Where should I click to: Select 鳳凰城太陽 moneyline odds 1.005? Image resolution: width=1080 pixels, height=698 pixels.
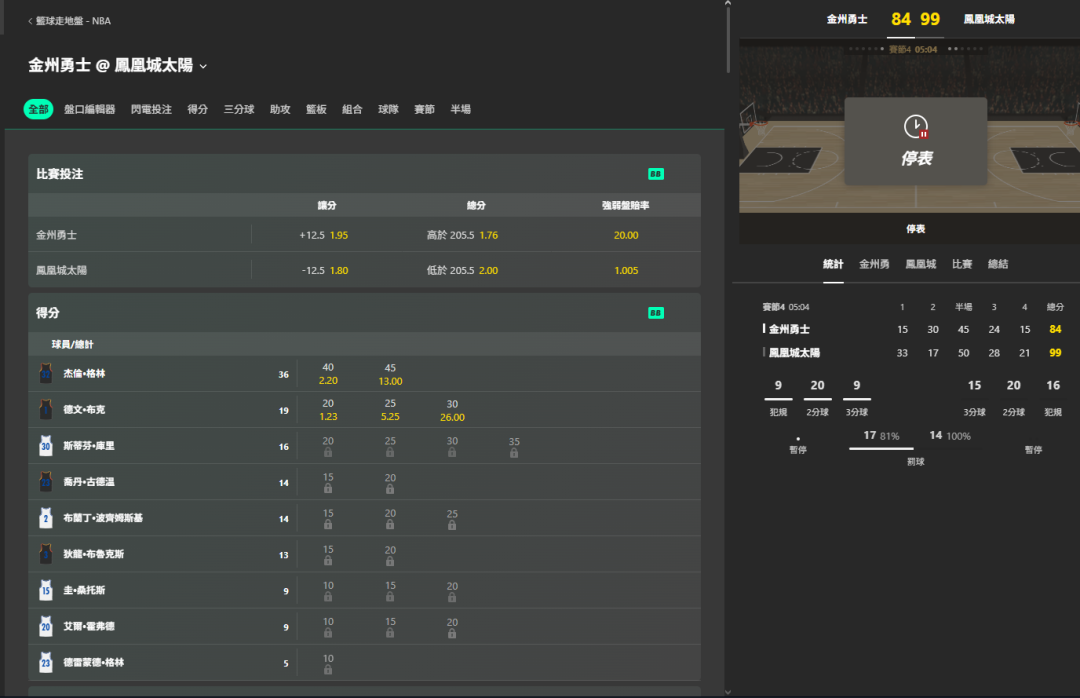coord(626,270)
